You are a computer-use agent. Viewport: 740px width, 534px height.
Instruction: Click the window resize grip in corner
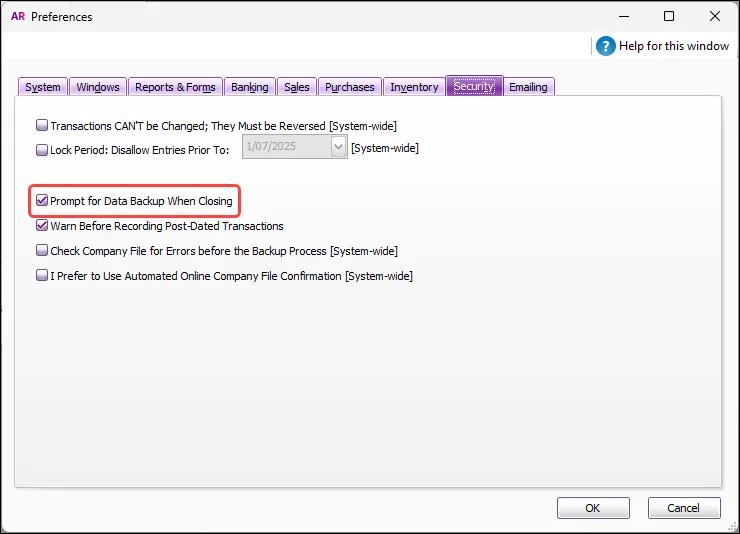(x=733, y=526)
